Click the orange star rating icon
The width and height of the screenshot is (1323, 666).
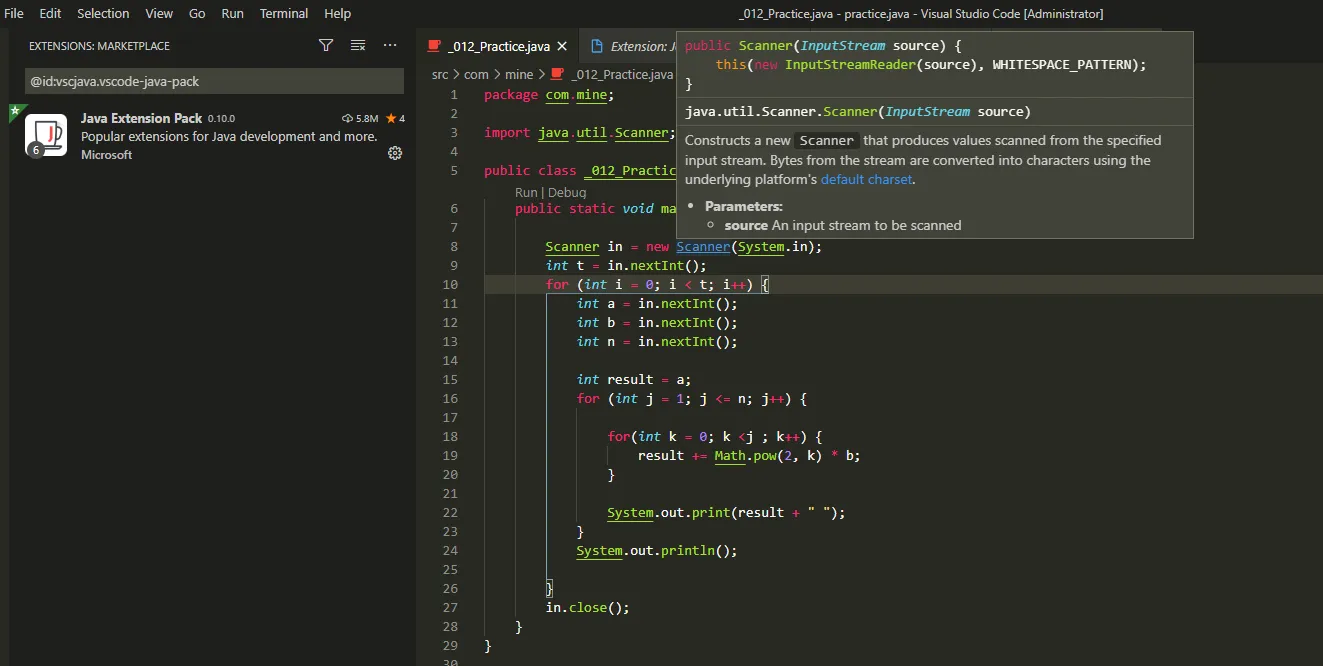[x=391, y=119]
